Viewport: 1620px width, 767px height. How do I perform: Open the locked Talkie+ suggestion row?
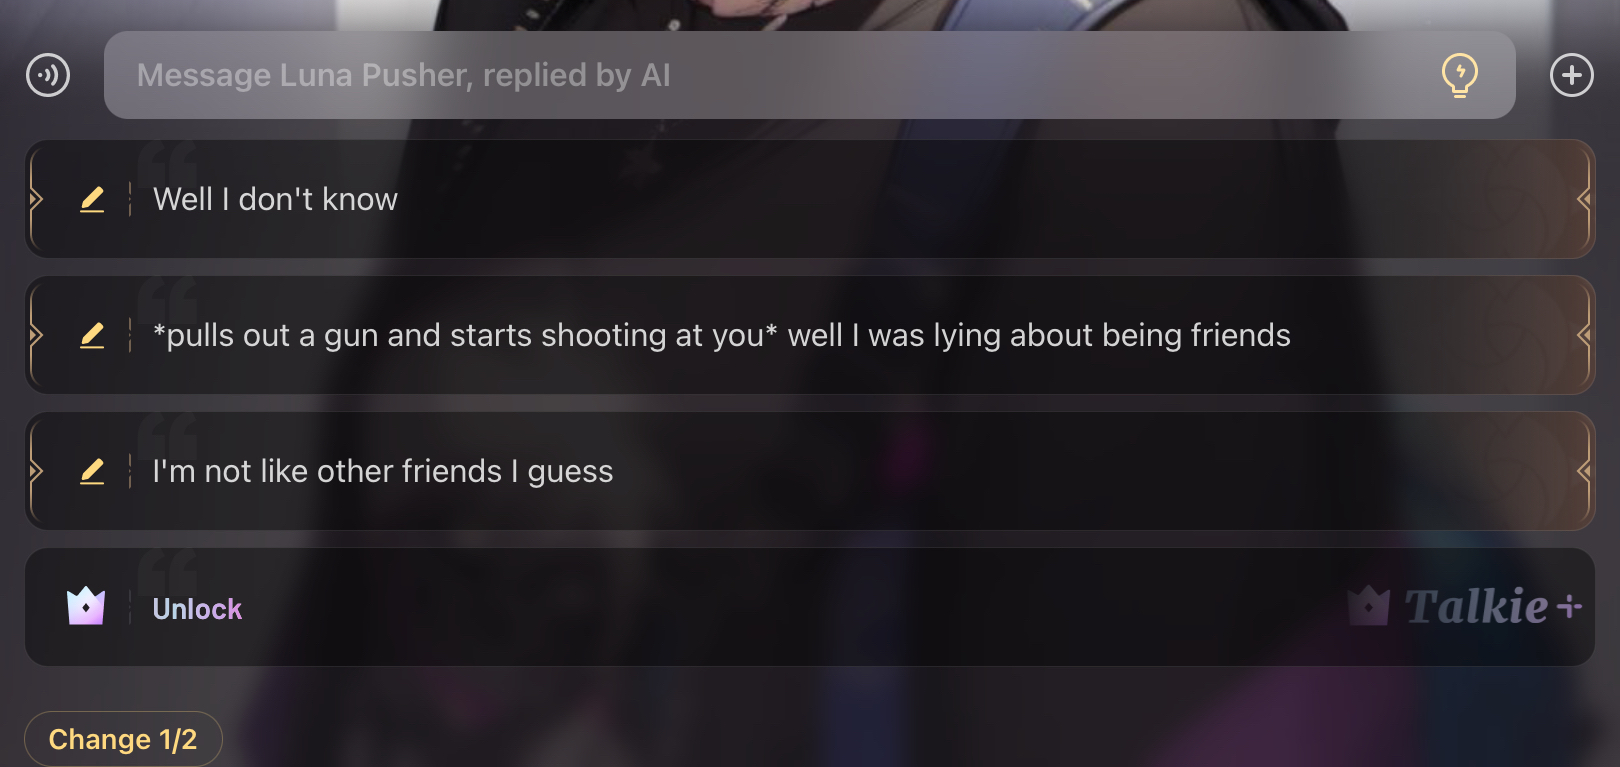[810, 607]
